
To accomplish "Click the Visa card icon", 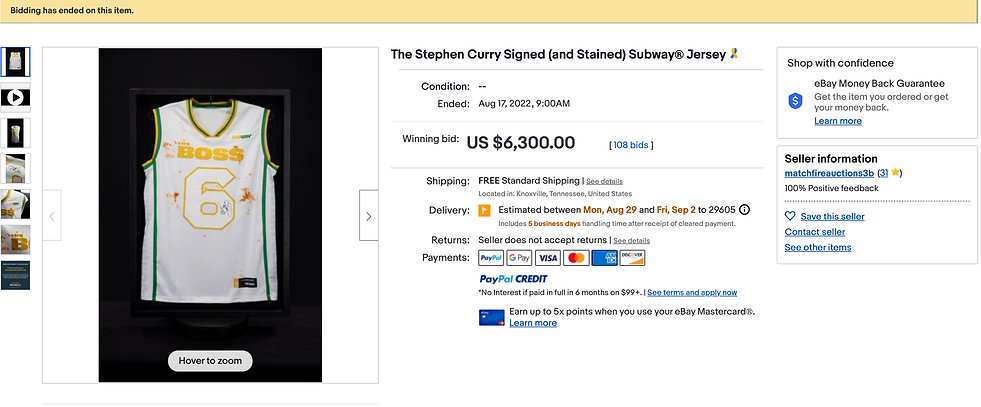I will coord(548,258).
